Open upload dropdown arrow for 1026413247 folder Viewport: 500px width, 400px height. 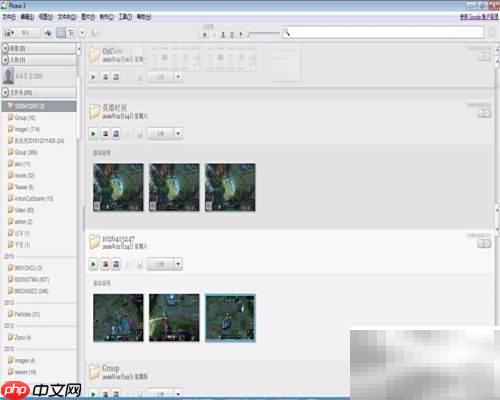pyautogui.click(x=178, y=264)
